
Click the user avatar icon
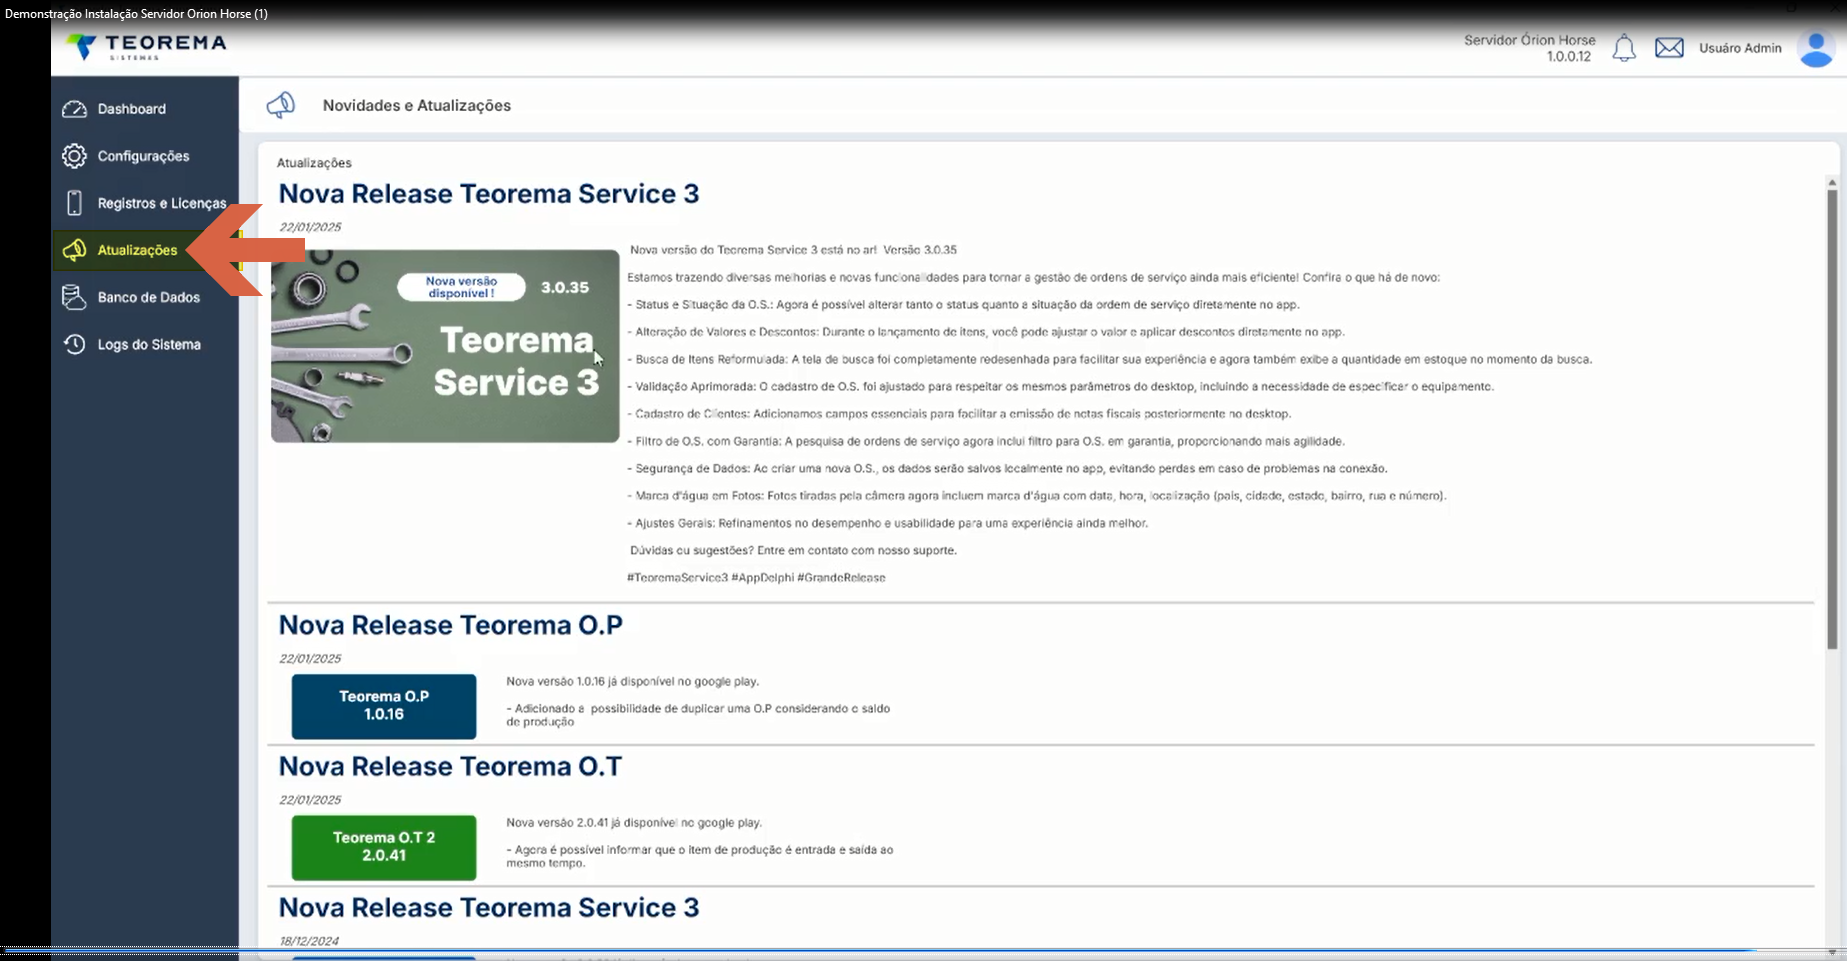coord(1816,48)
